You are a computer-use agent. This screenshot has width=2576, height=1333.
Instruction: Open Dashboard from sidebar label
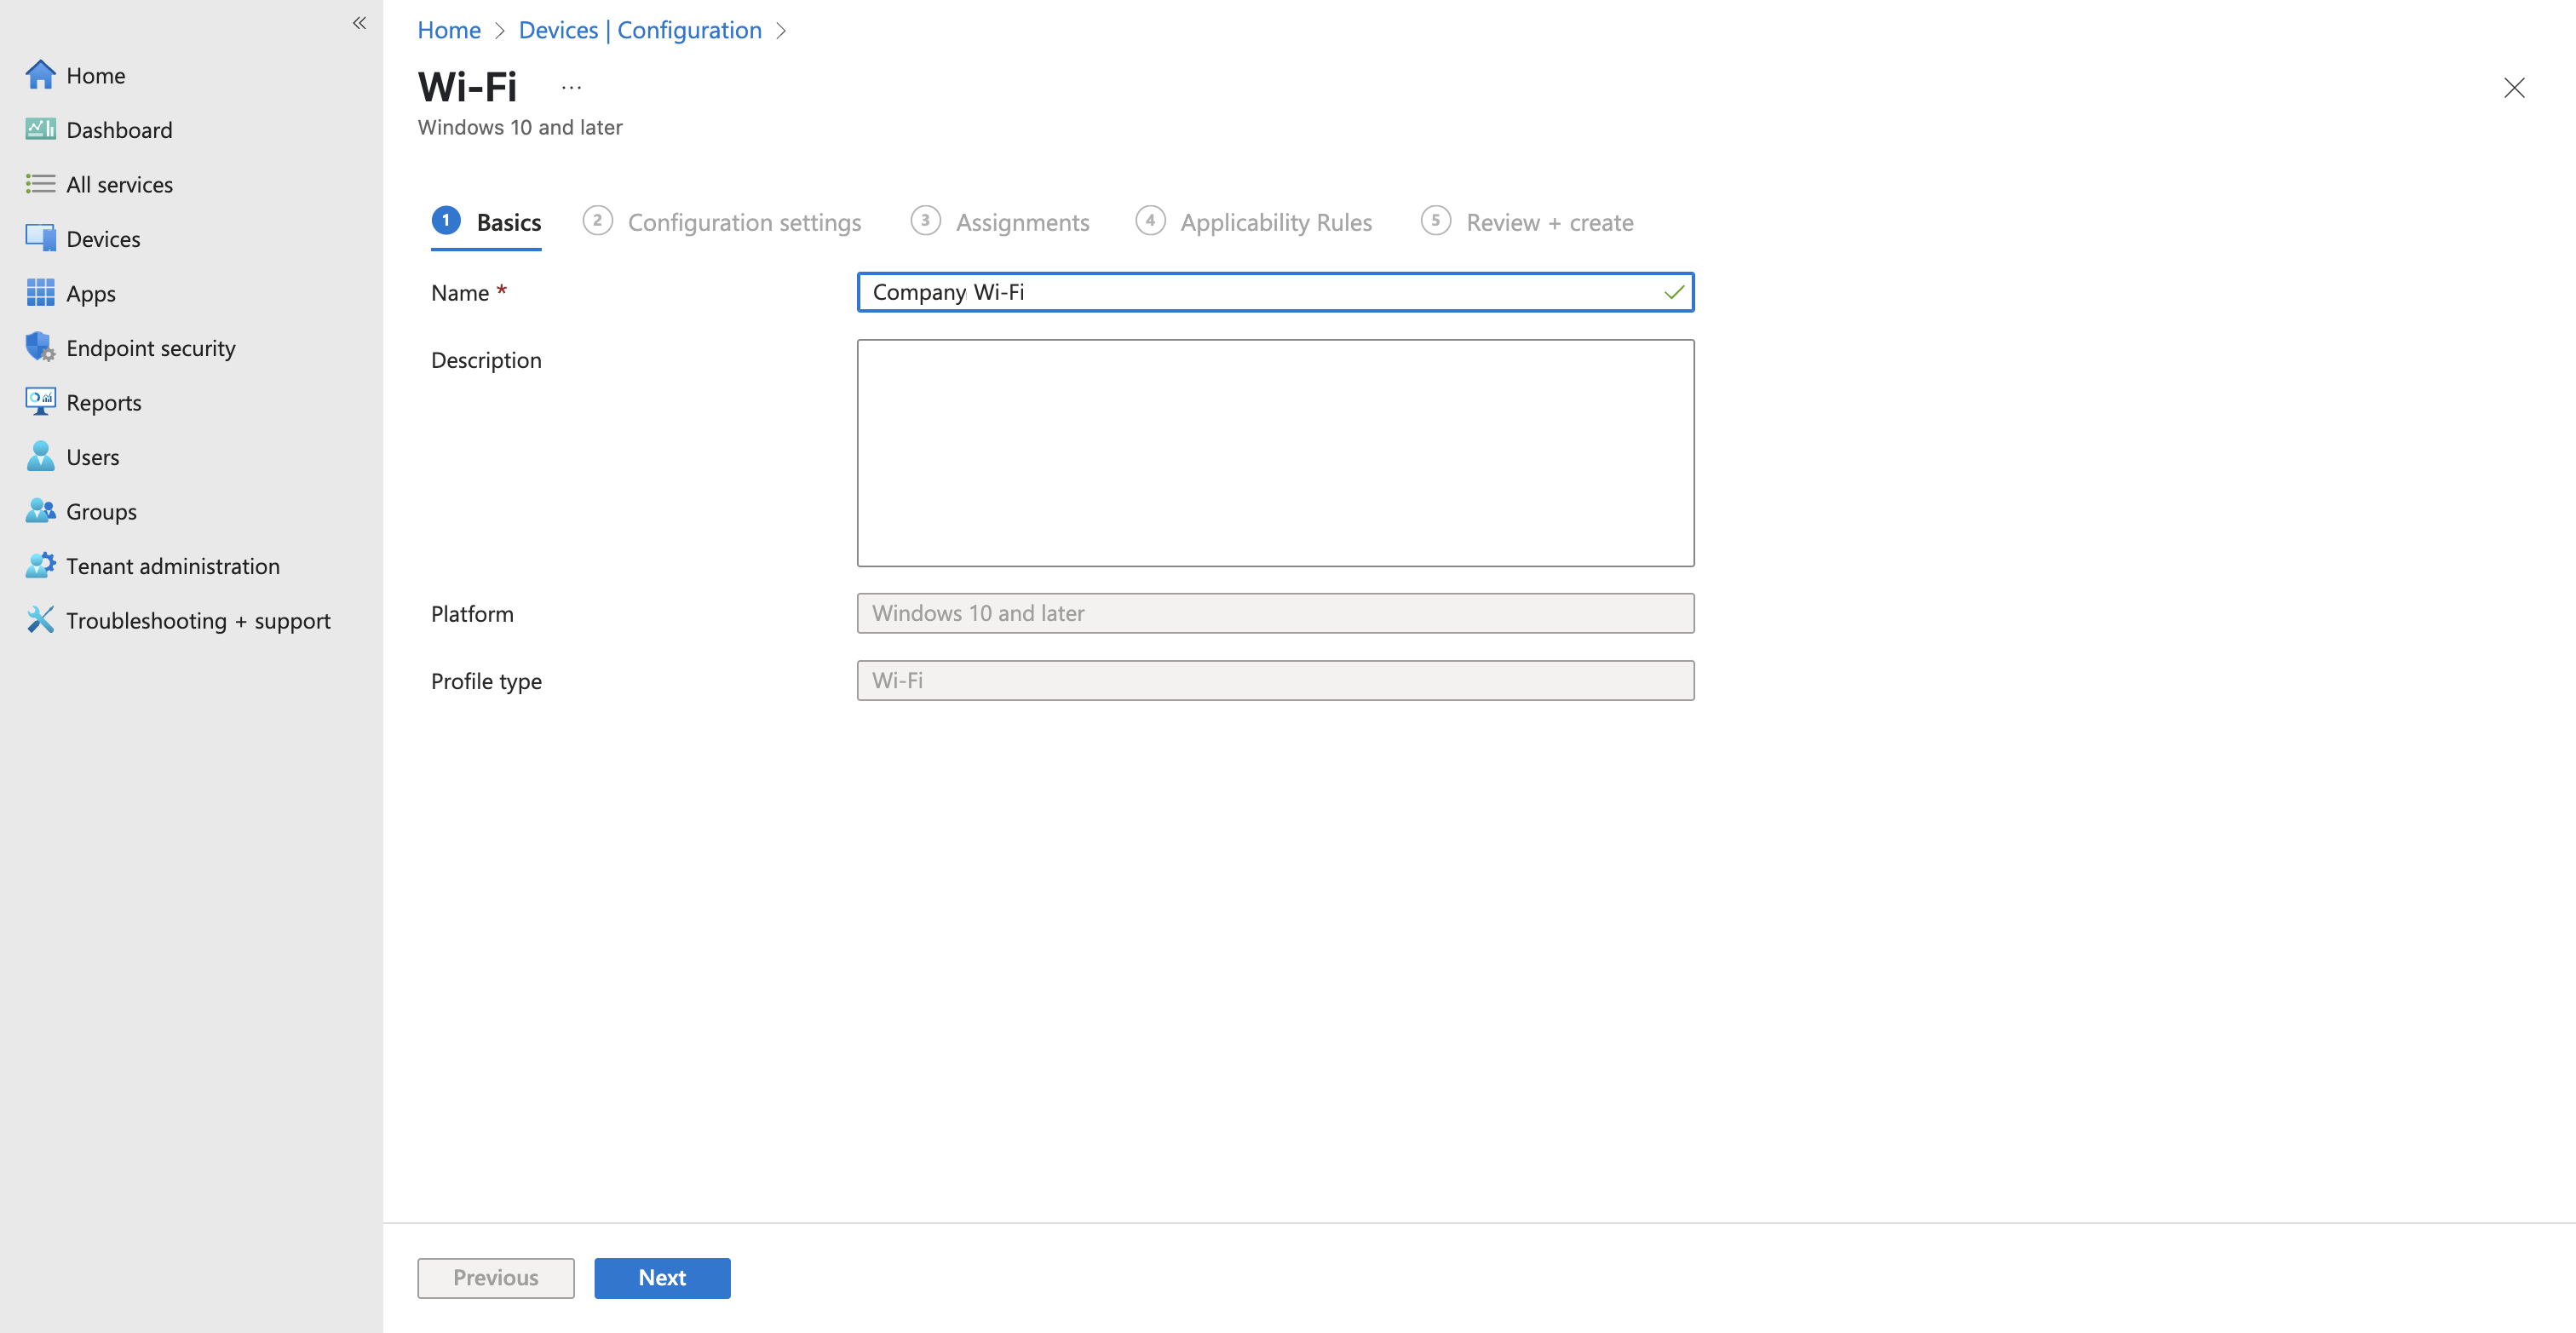(119, 130)
